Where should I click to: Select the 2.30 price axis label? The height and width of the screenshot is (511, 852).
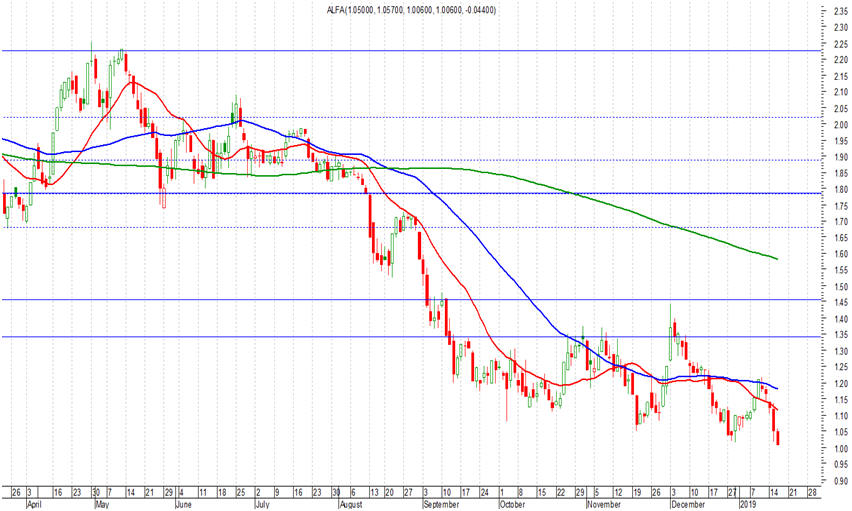pyautogui.click(x=841, y=27)
